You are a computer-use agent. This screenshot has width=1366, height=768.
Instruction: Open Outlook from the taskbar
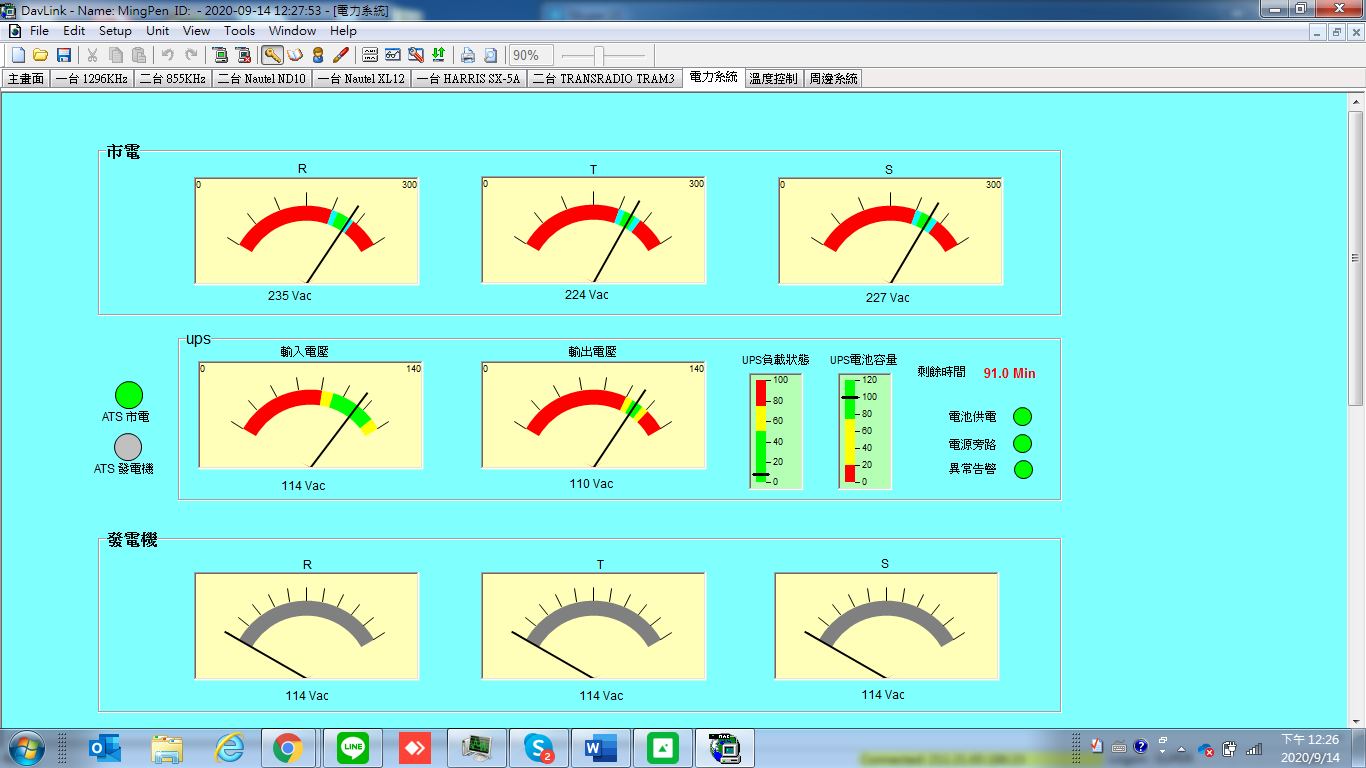coord(105,747)
